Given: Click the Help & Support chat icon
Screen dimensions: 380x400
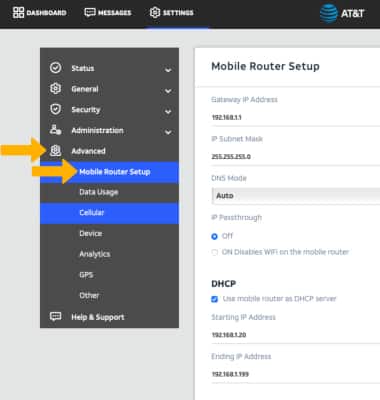Looking at the screenshot, I should [x=55, y=316].
